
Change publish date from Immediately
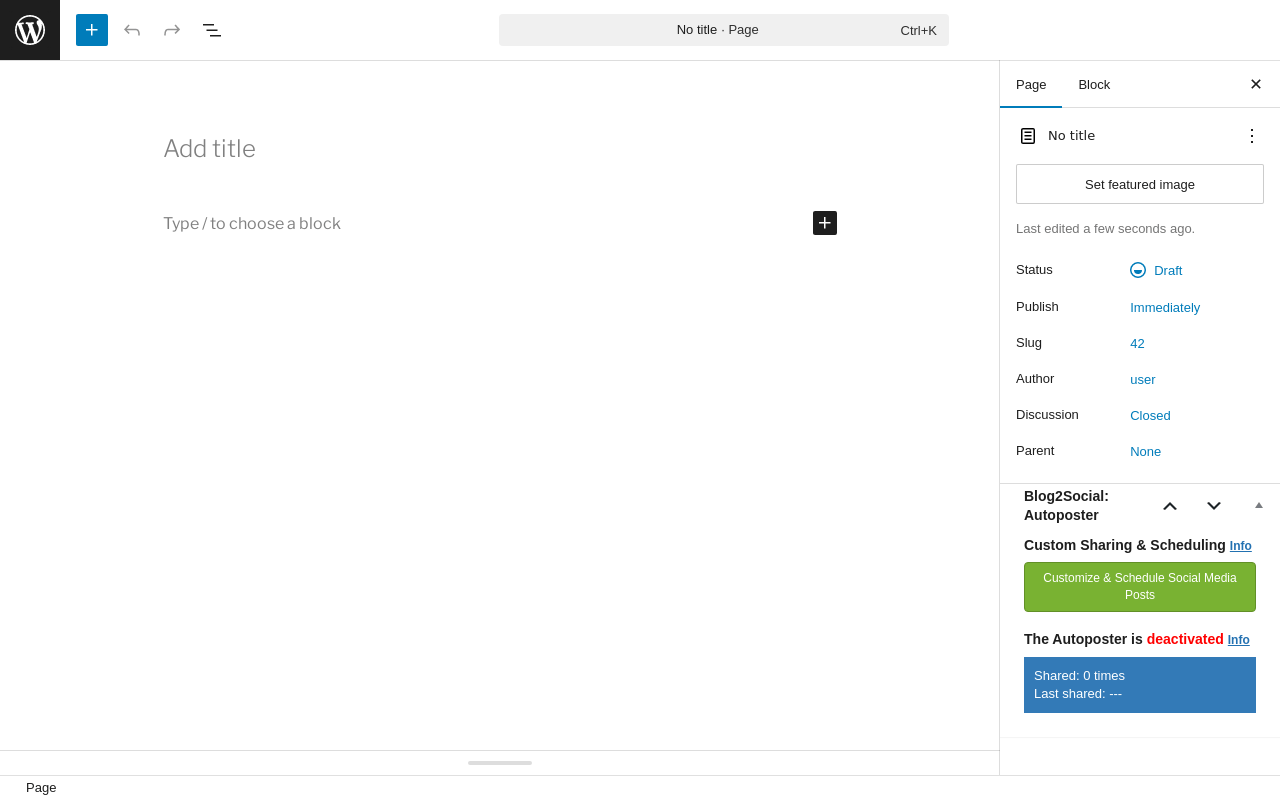pos(1165,307)
